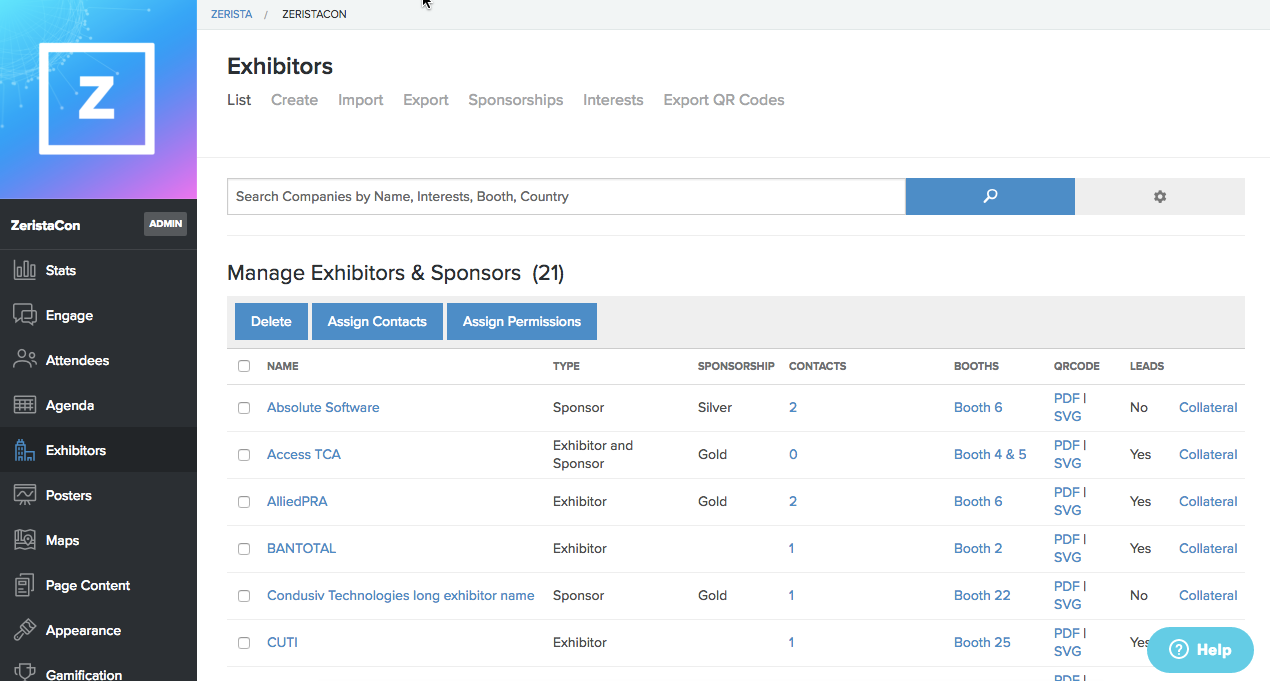Click the Agenda grid icon
The image size is (1270, 681).
click(24, 405)
